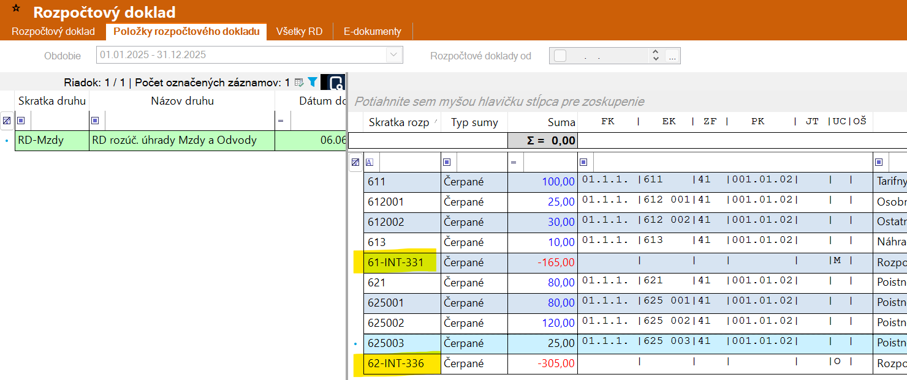The height and width of the screenshot is (380, 907).
Task: Click the grid export icon next to record count
Action: point(299,82)
